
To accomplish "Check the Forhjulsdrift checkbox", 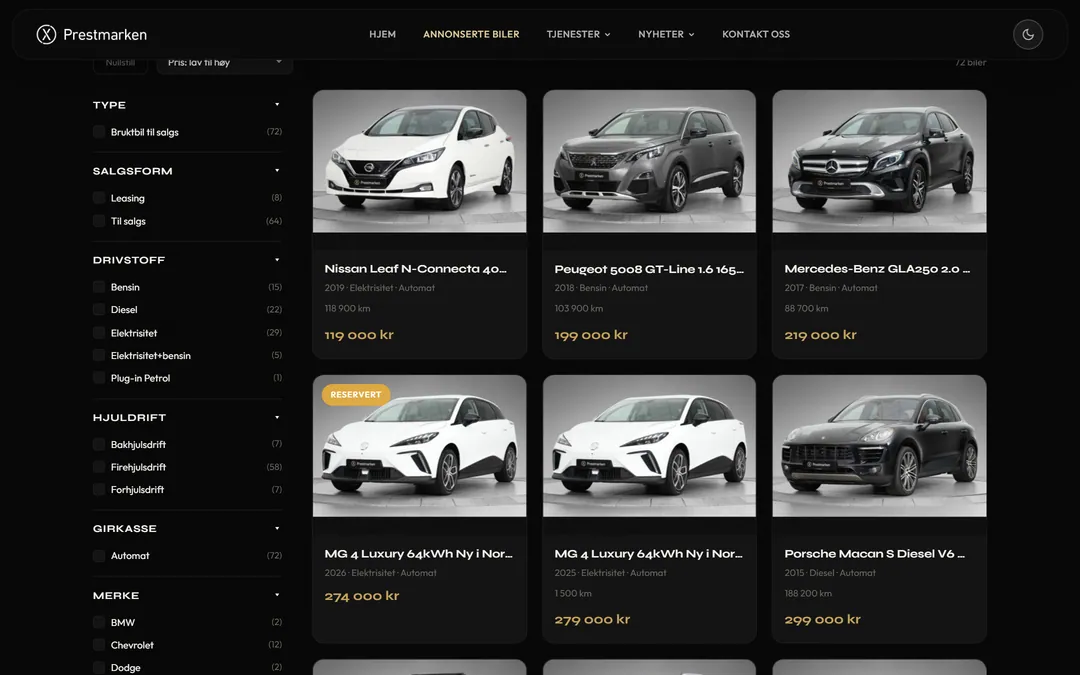I will tap(99, 490).
